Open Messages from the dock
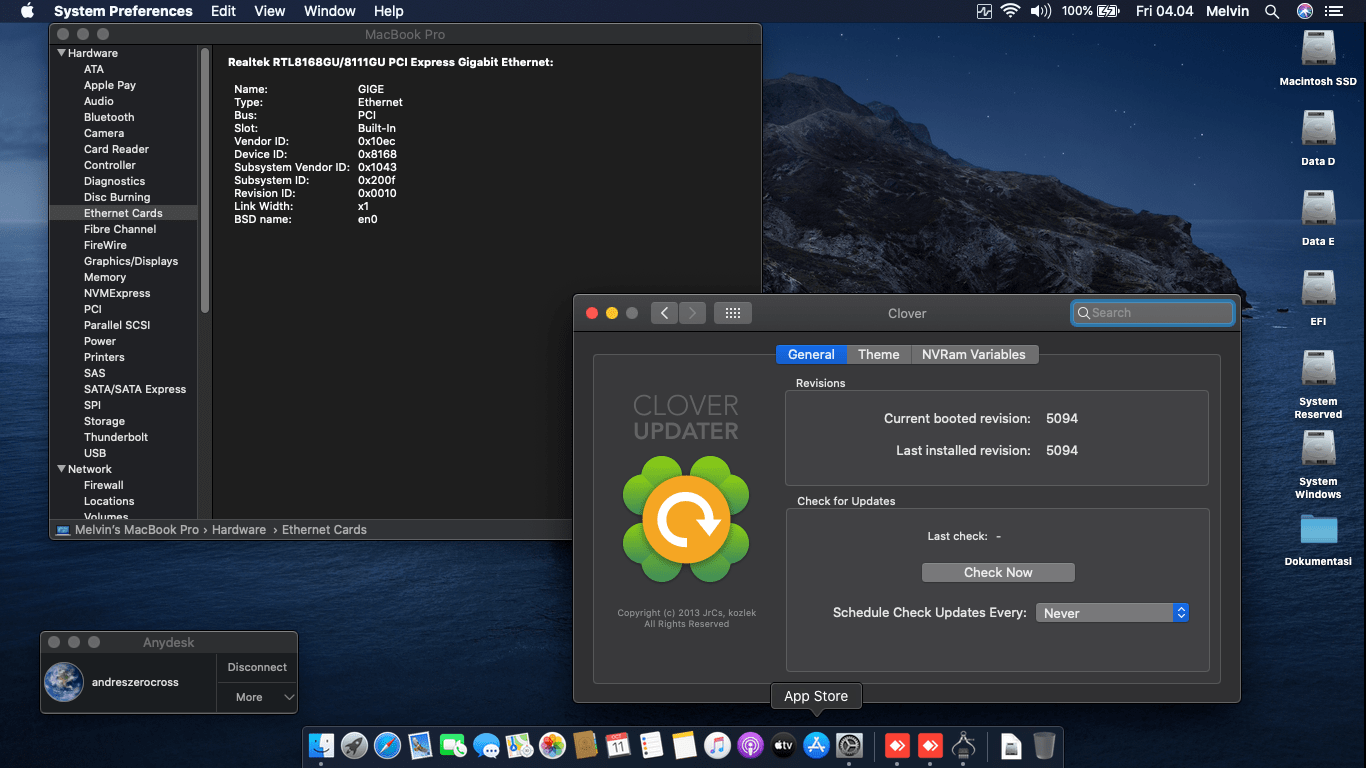Screen dimensions: 1366x768 [486, 745]
